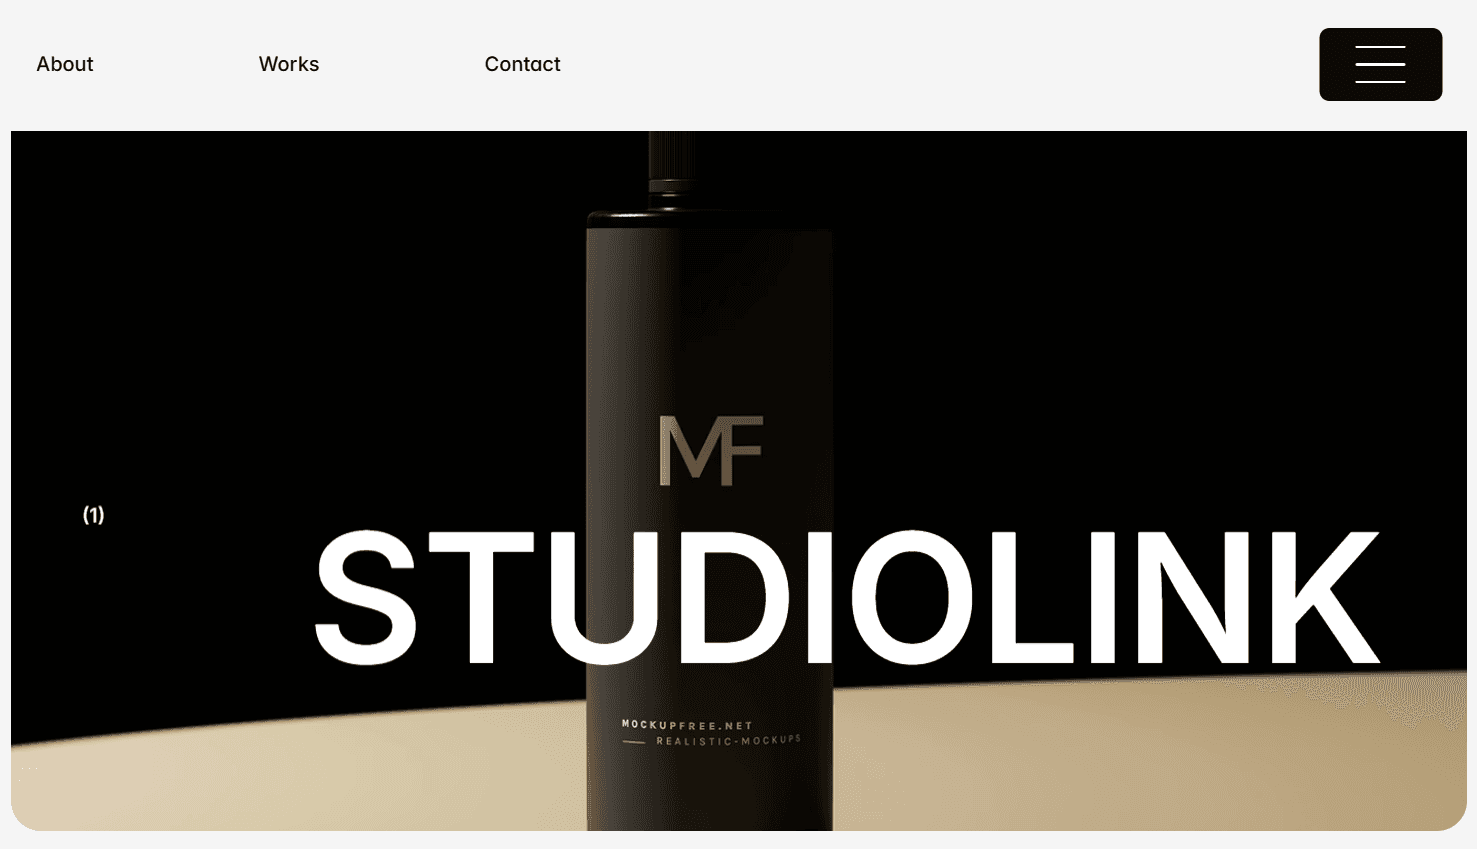The width and height of the screenshot is (1477, 849).
Task: Select the Contact navigation link
Action: (x=522, y=64)
